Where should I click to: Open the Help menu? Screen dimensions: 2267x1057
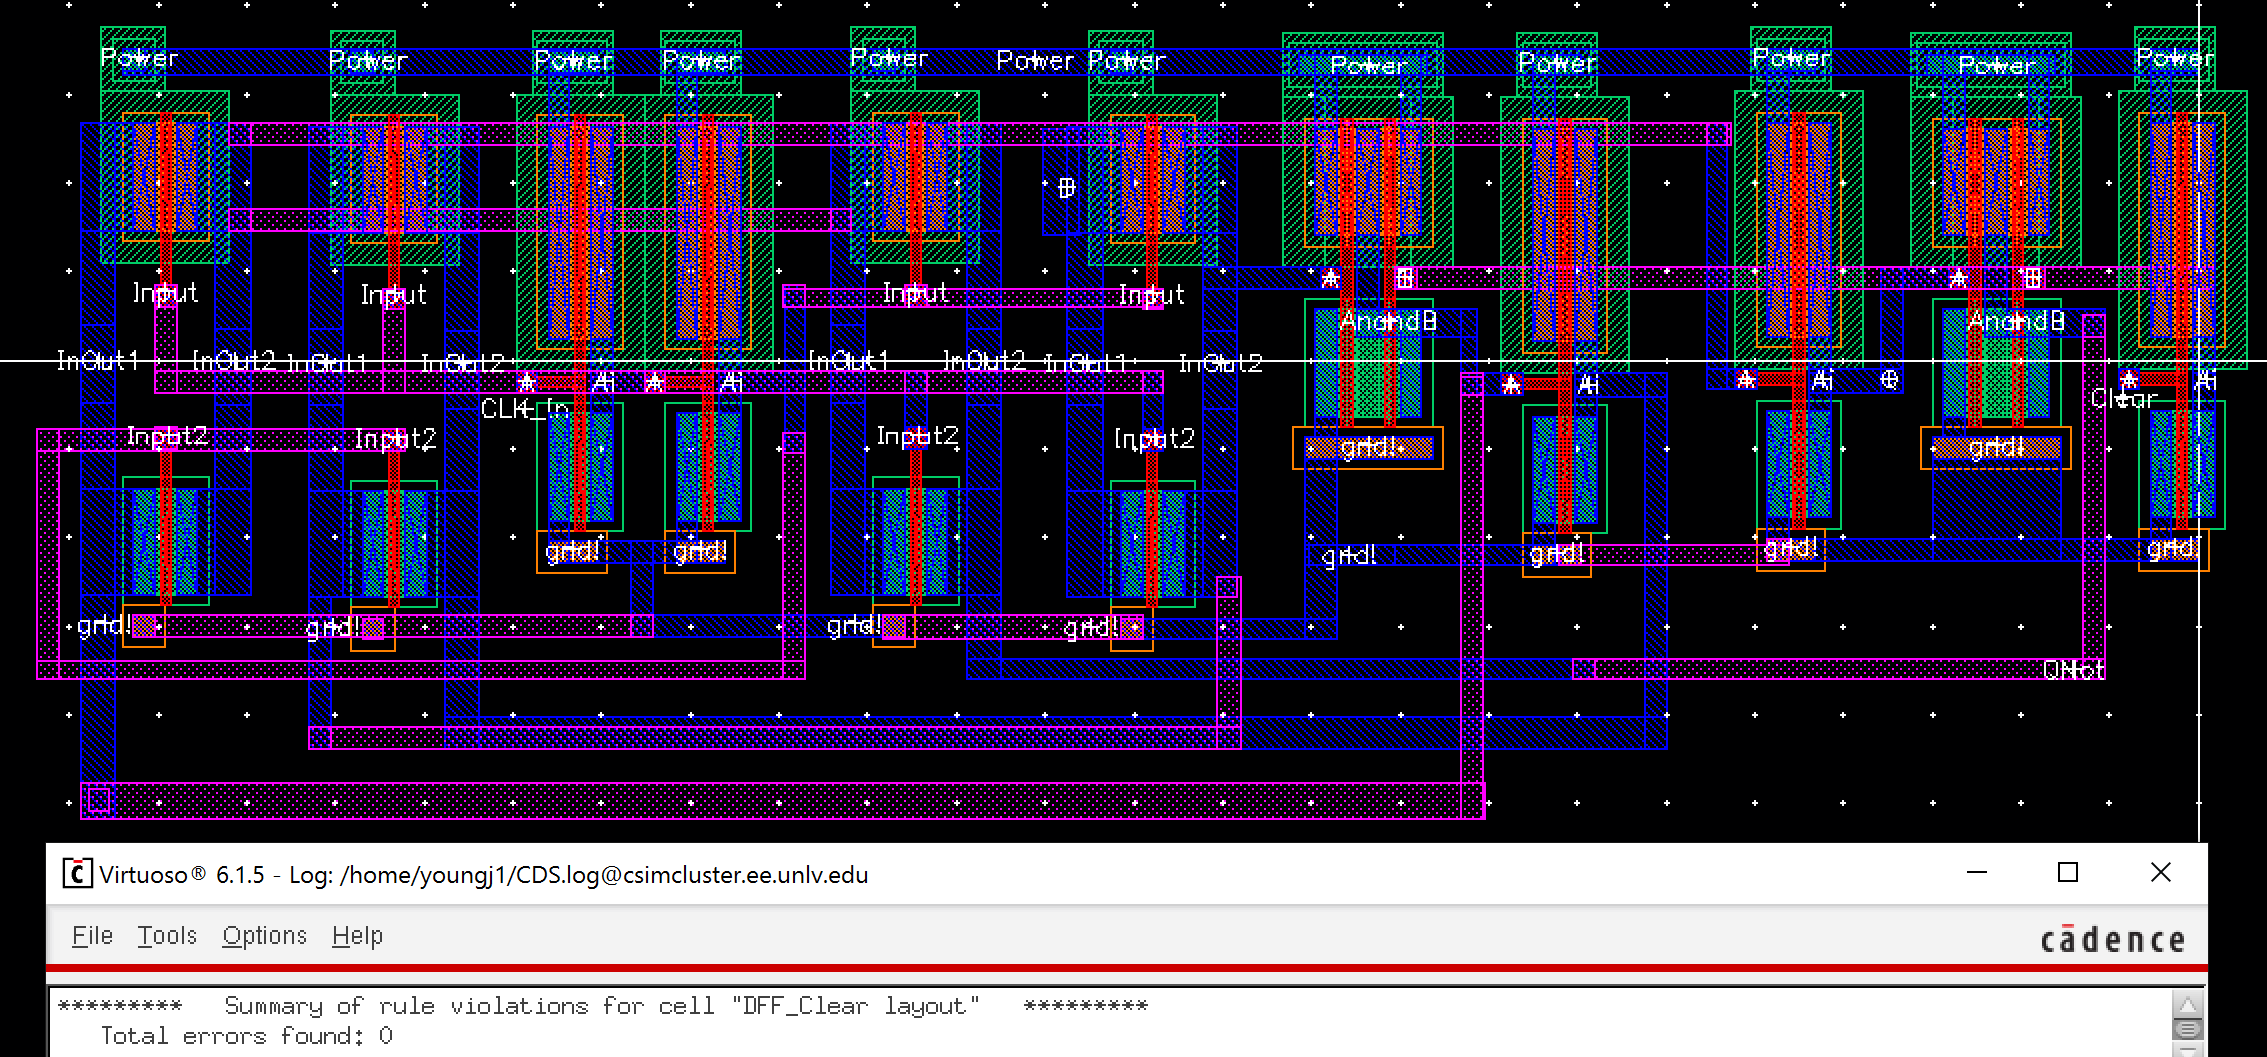[357, 936]
